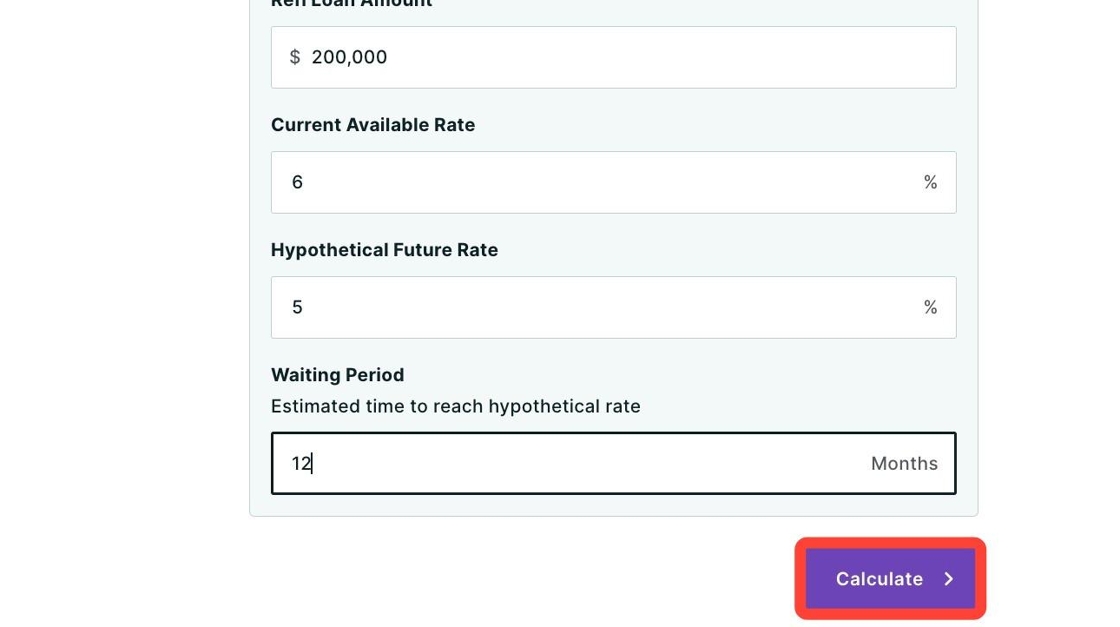The width and height of the screenshot is (1120, 627).
Task: Click the chevron arrow on Calculate button
Action: pyautogui.click(x=948, y=578)
